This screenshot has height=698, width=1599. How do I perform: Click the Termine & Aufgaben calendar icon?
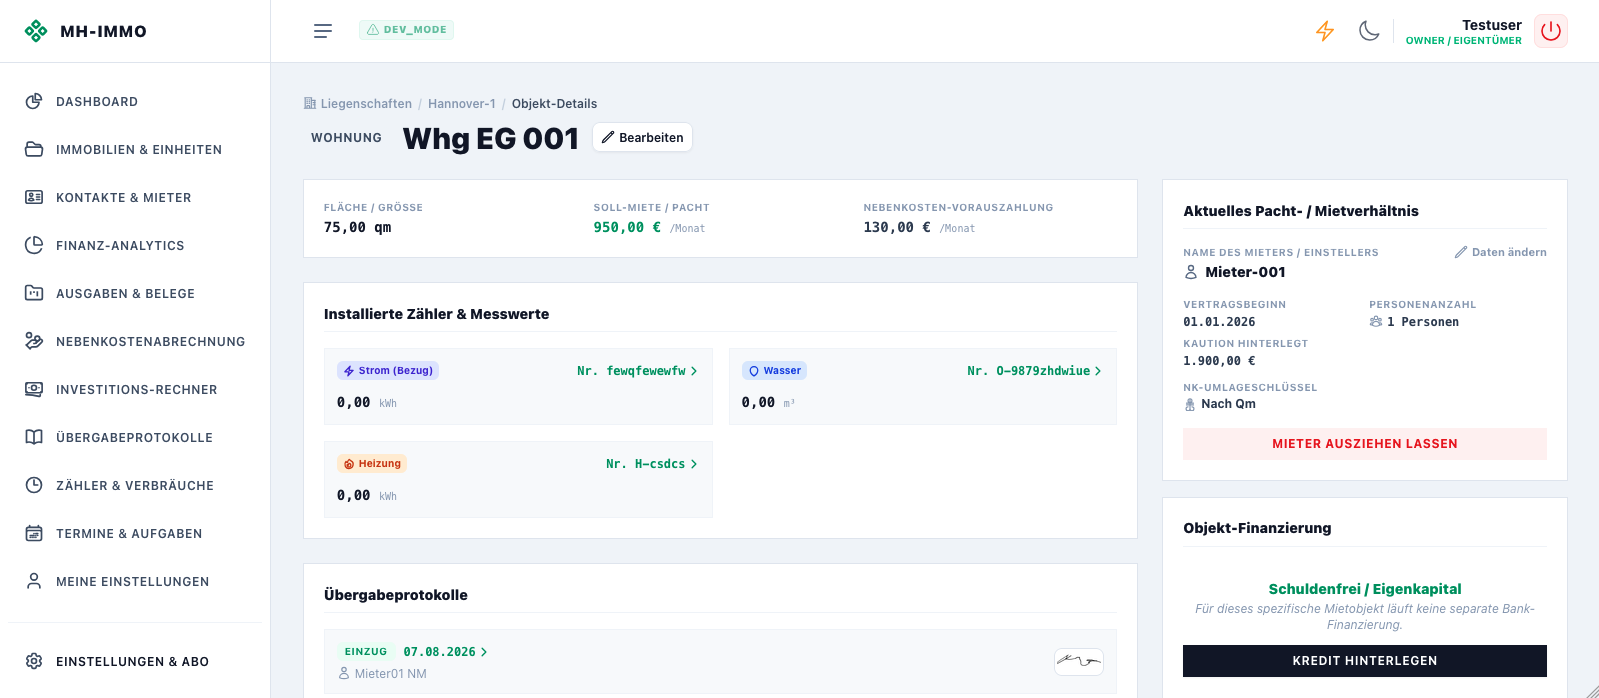click(x=34, y=533)
